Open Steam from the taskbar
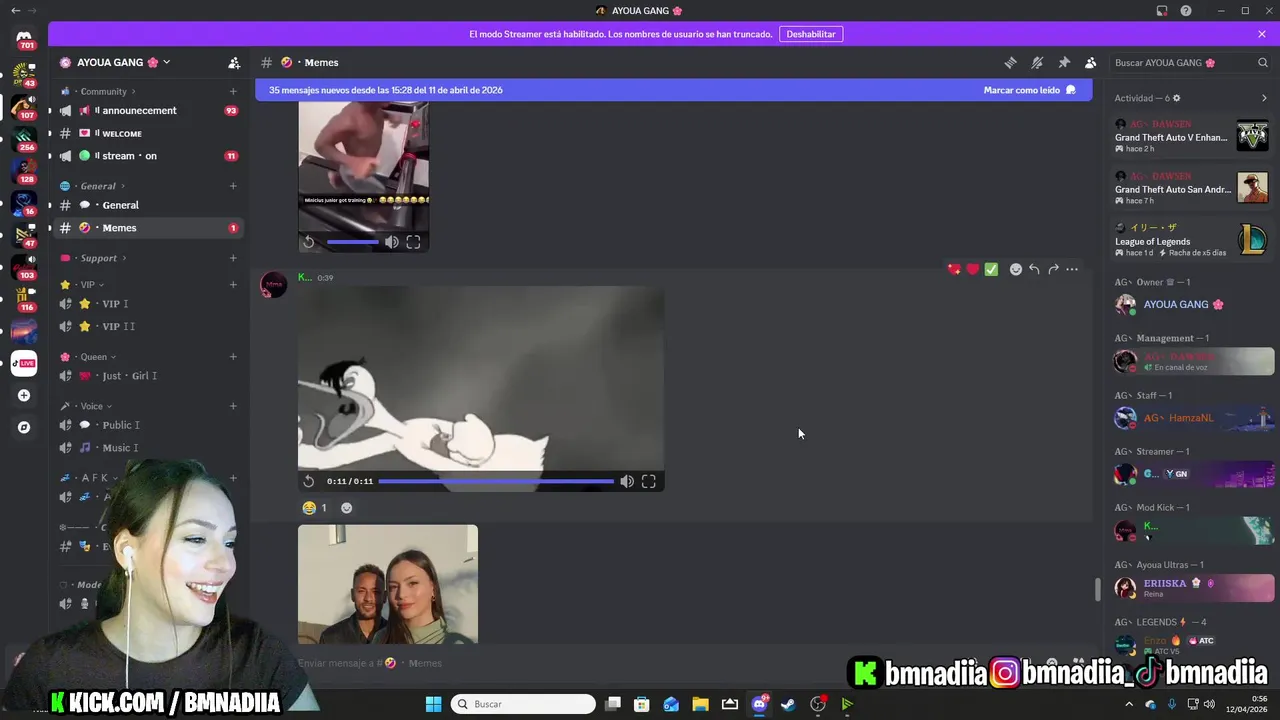The height and width of the screenshot is (720, 1280). pos(789,704)
